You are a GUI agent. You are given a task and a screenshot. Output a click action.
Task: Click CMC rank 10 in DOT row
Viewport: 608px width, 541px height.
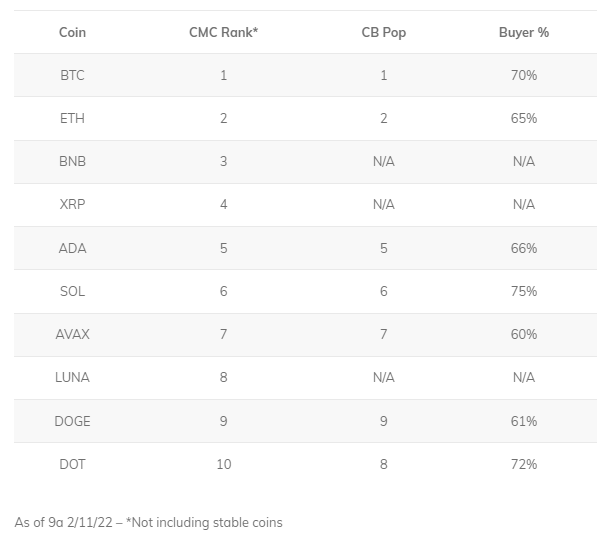click(x=224, y=464)
